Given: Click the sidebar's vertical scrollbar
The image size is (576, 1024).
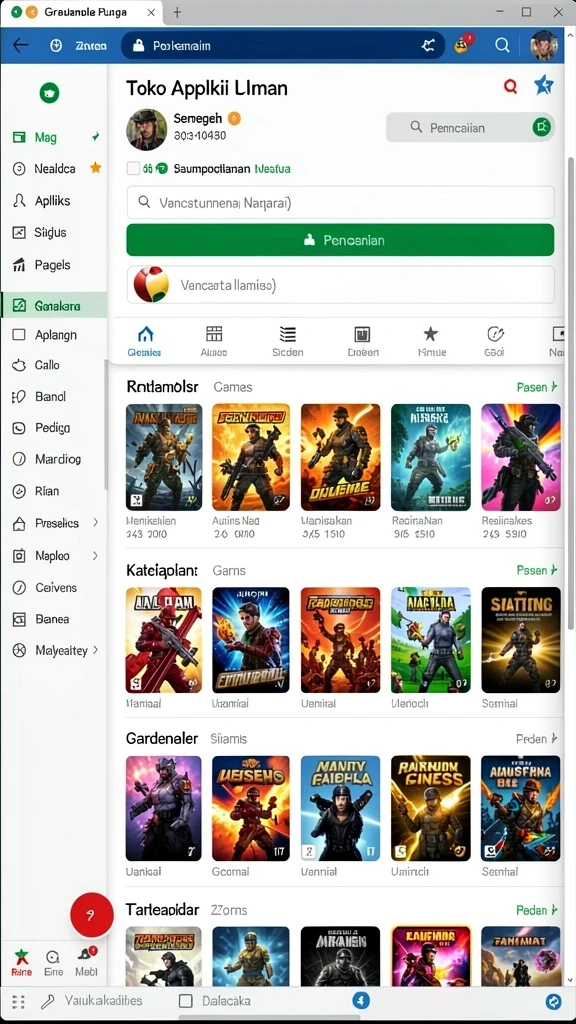Looking at the screenshot, I should pos(105,424).
